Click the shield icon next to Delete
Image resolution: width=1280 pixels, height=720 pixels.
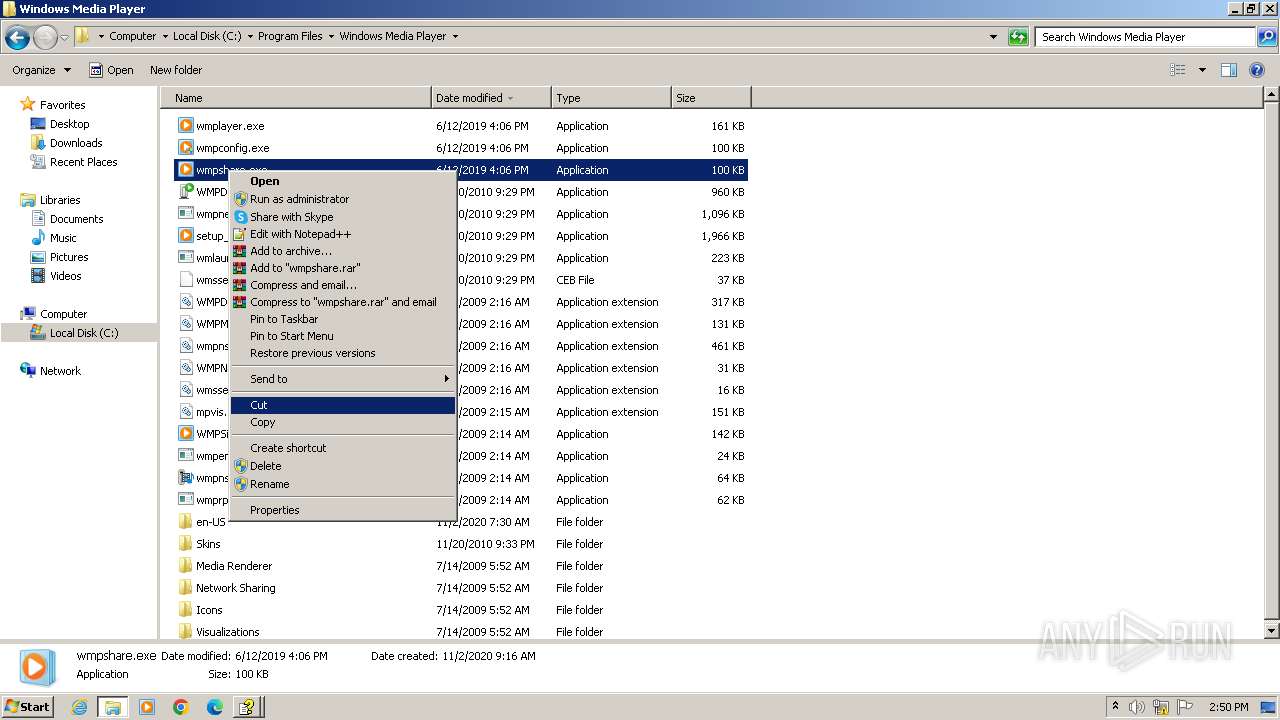coord(240,466)
